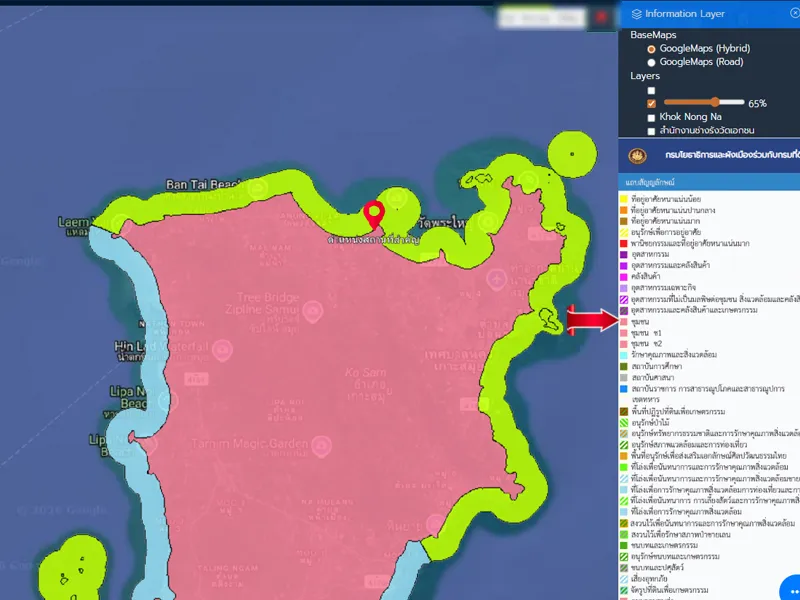Click the layer opacity slider handle
The height and width of the screenshot is (600, 800).
pyautogui.click(x=715, y=102)
